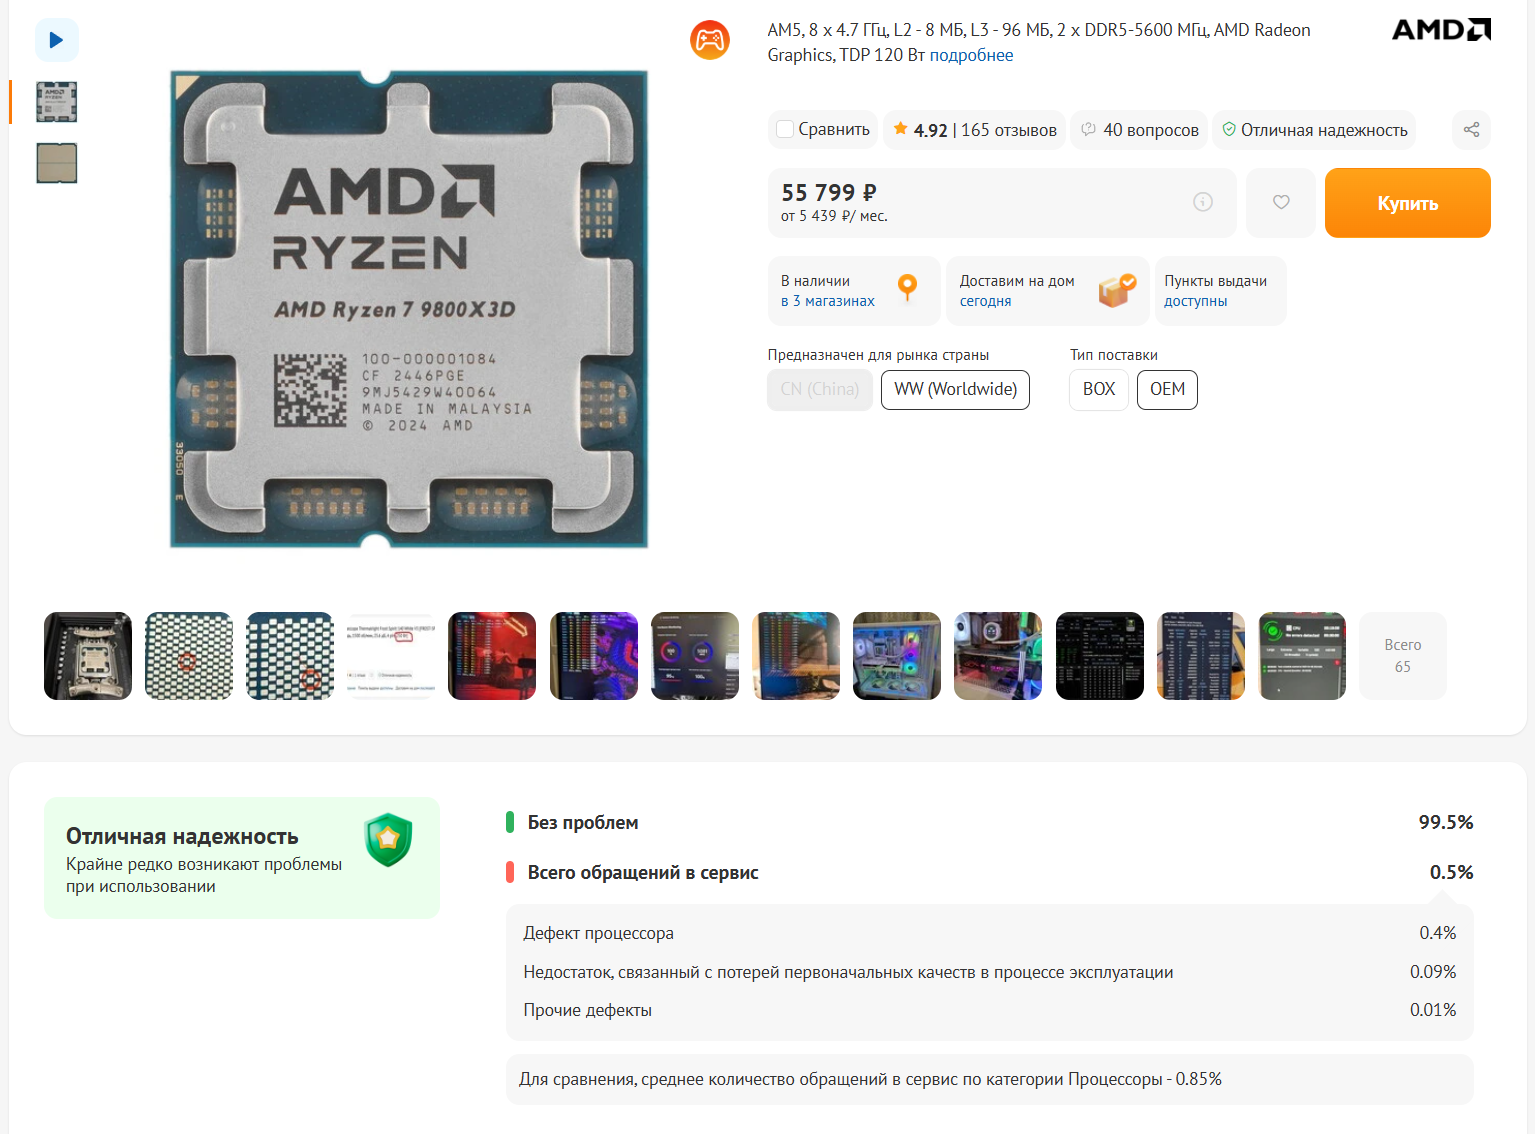The width and height of the screenshot is (1535, 1134).
Task: Click the share icon
Action: pyautogui.click(x=1471, y=130)
